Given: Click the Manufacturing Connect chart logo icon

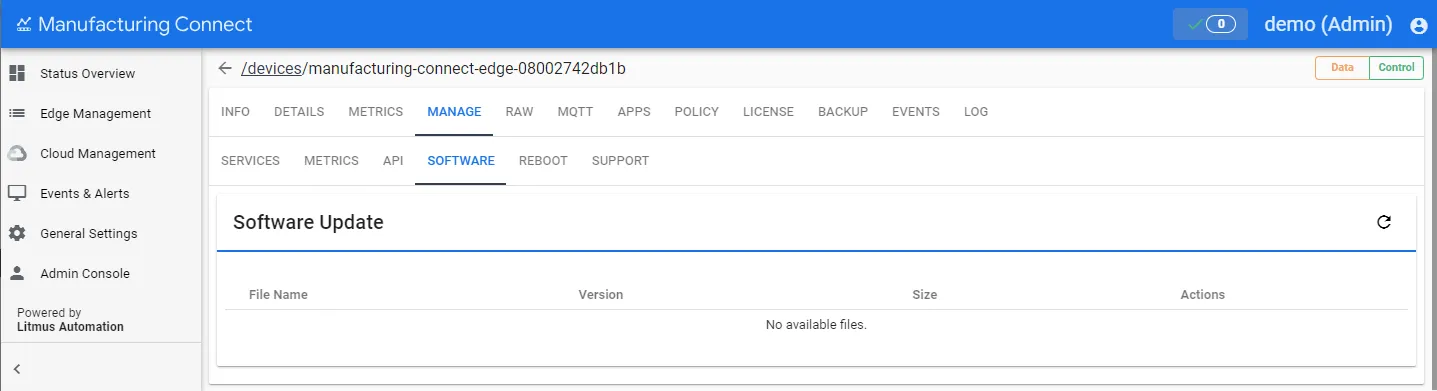Looking at the screenshot, I should tap(24, 25).
